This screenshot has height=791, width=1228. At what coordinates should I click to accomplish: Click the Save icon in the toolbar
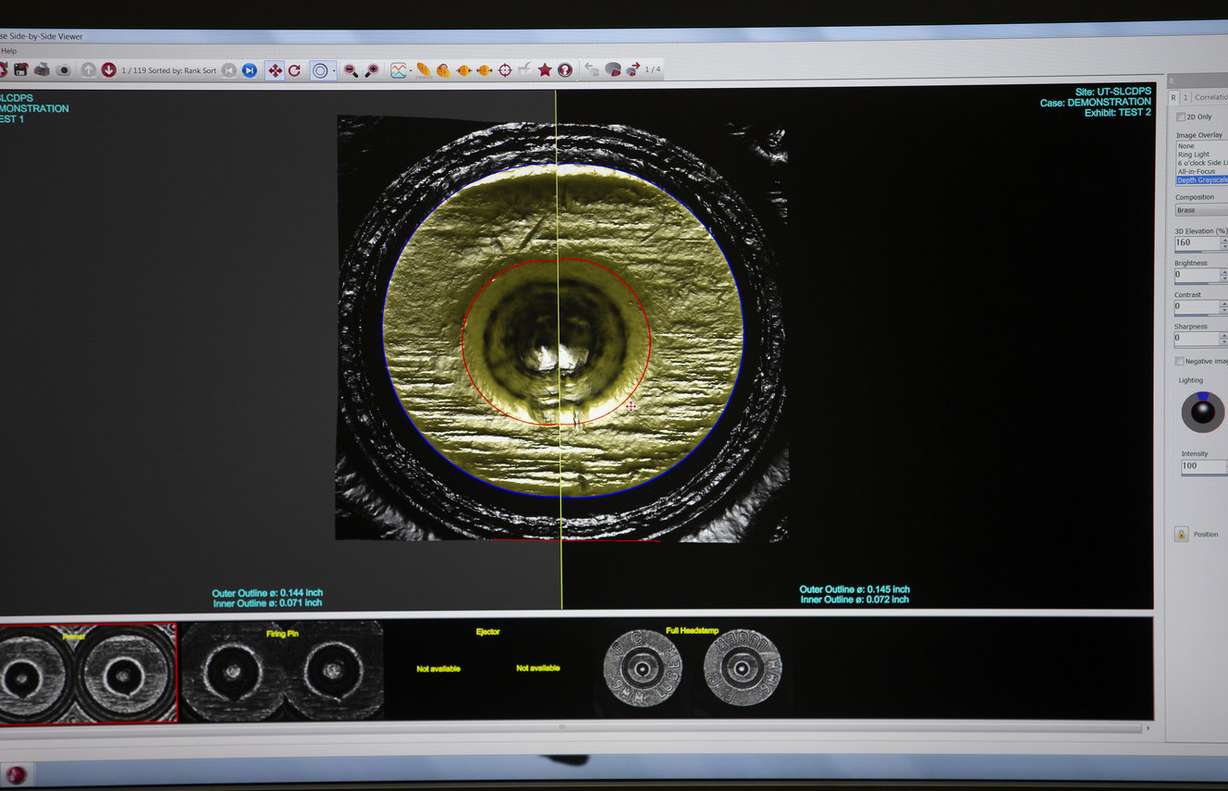tap(22, 69)
